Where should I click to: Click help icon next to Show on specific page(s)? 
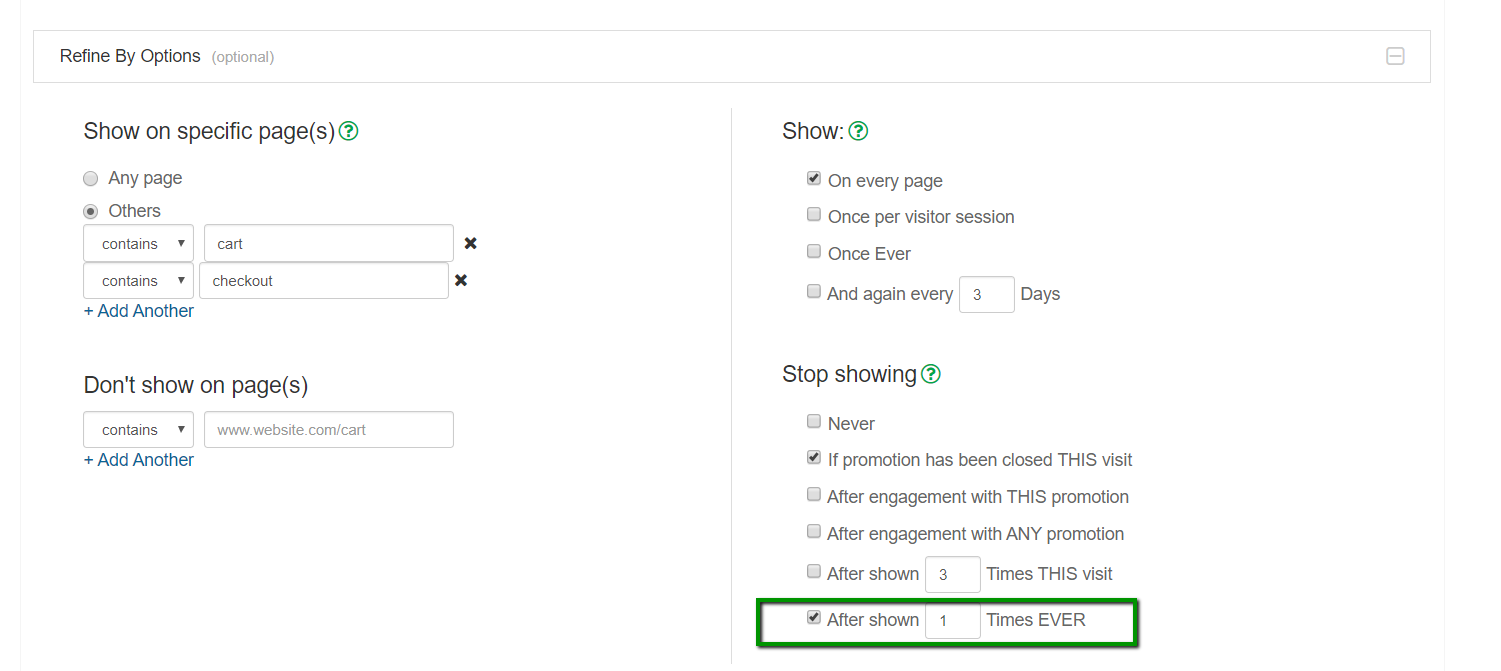click(348, 131)
